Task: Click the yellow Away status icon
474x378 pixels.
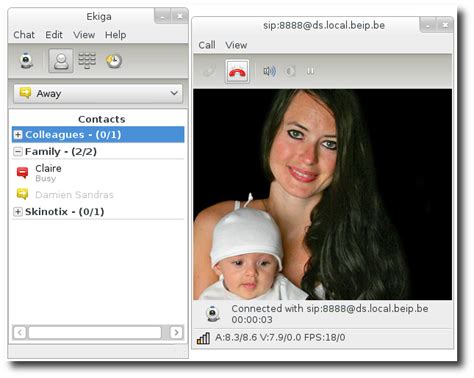Action: (25, 93)
